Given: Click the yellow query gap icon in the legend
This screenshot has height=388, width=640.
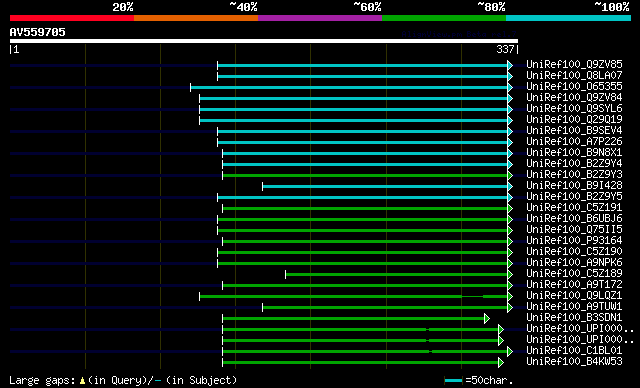Looking at the screenshot, I should [x=82, y=381].
